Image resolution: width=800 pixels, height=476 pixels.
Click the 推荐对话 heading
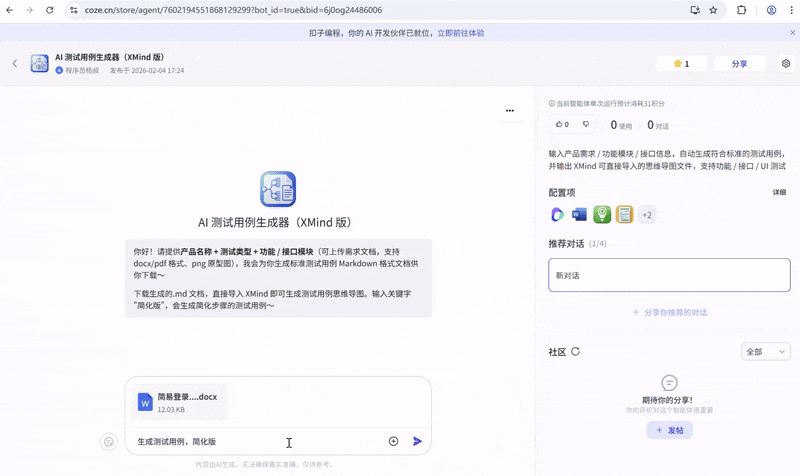click(566, 243)
